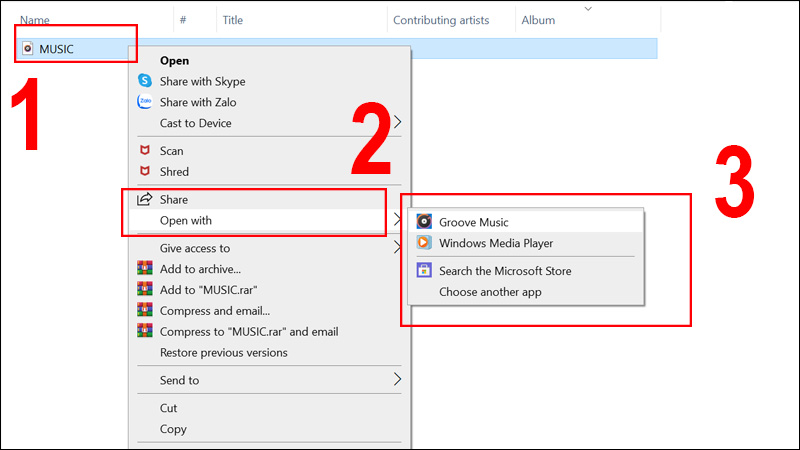Click the McAfee icon beside Shred
The image size is (800, 450).
(x=145, y=171)
